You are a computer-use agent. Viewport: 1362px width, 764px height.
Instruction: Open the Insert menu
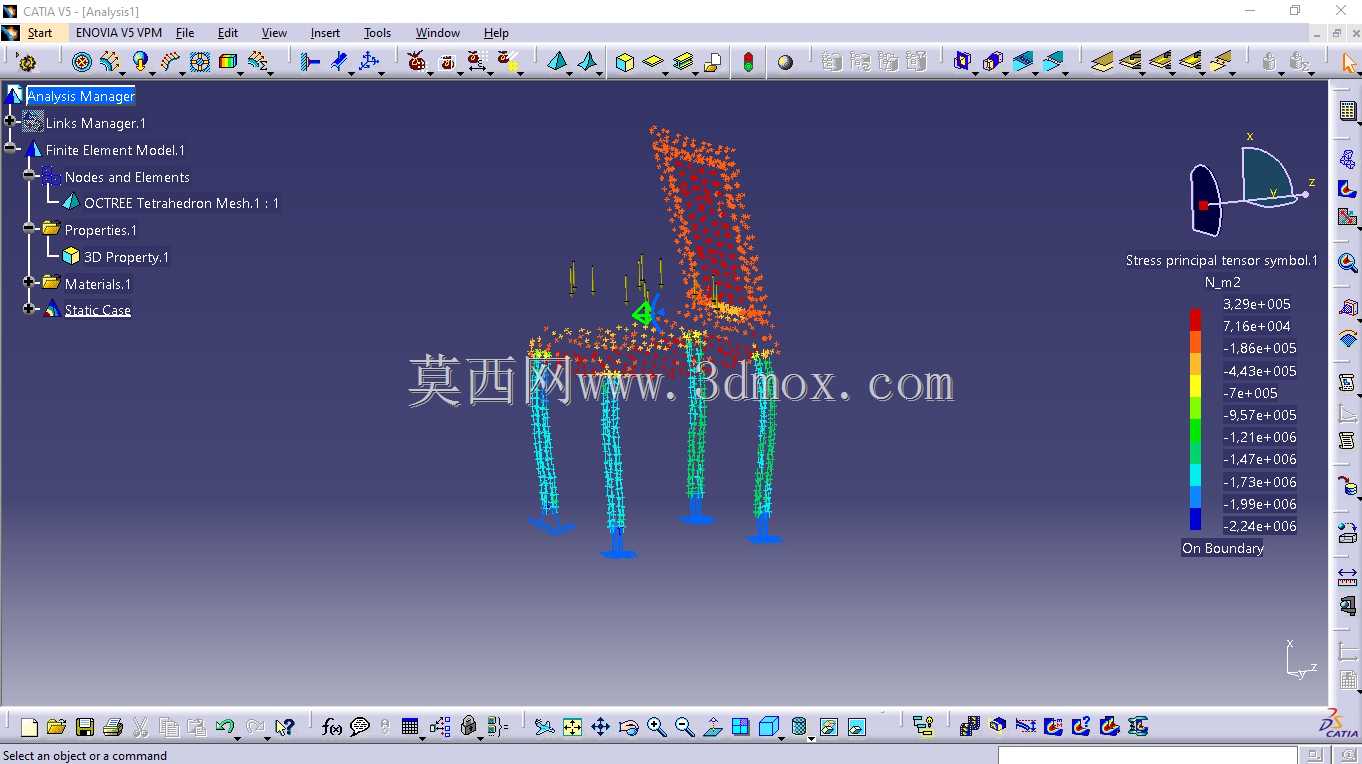point(325,33)
